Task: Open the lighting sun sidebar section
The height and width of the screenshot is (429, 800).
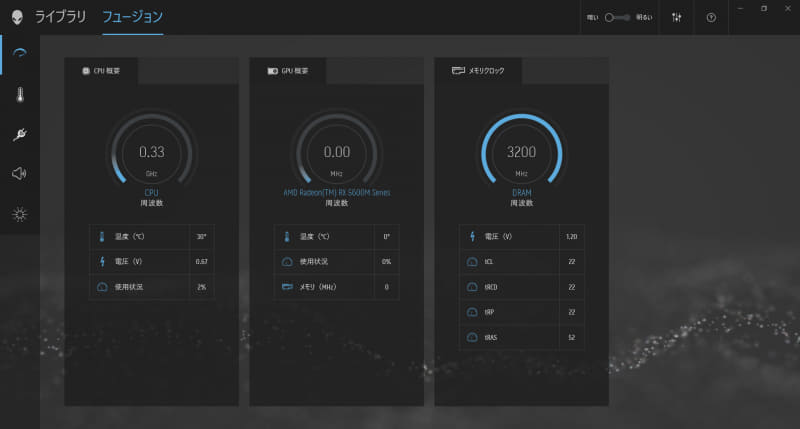Action: point(20,214)
